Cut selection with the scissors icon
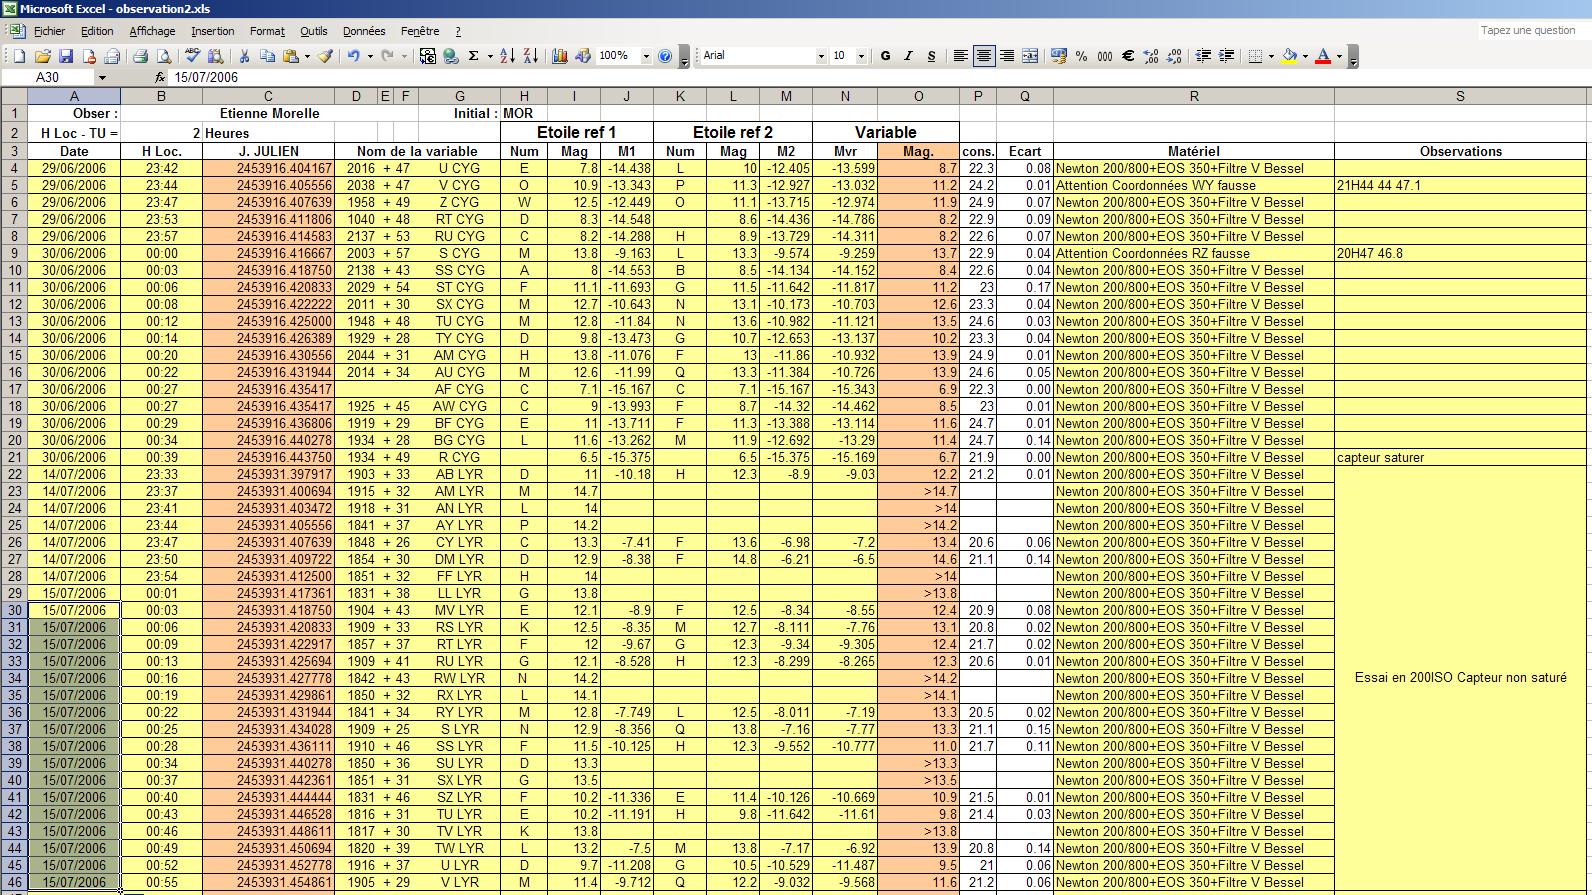Viewport: 1592px width, 895px height. (x=244, y=56)
